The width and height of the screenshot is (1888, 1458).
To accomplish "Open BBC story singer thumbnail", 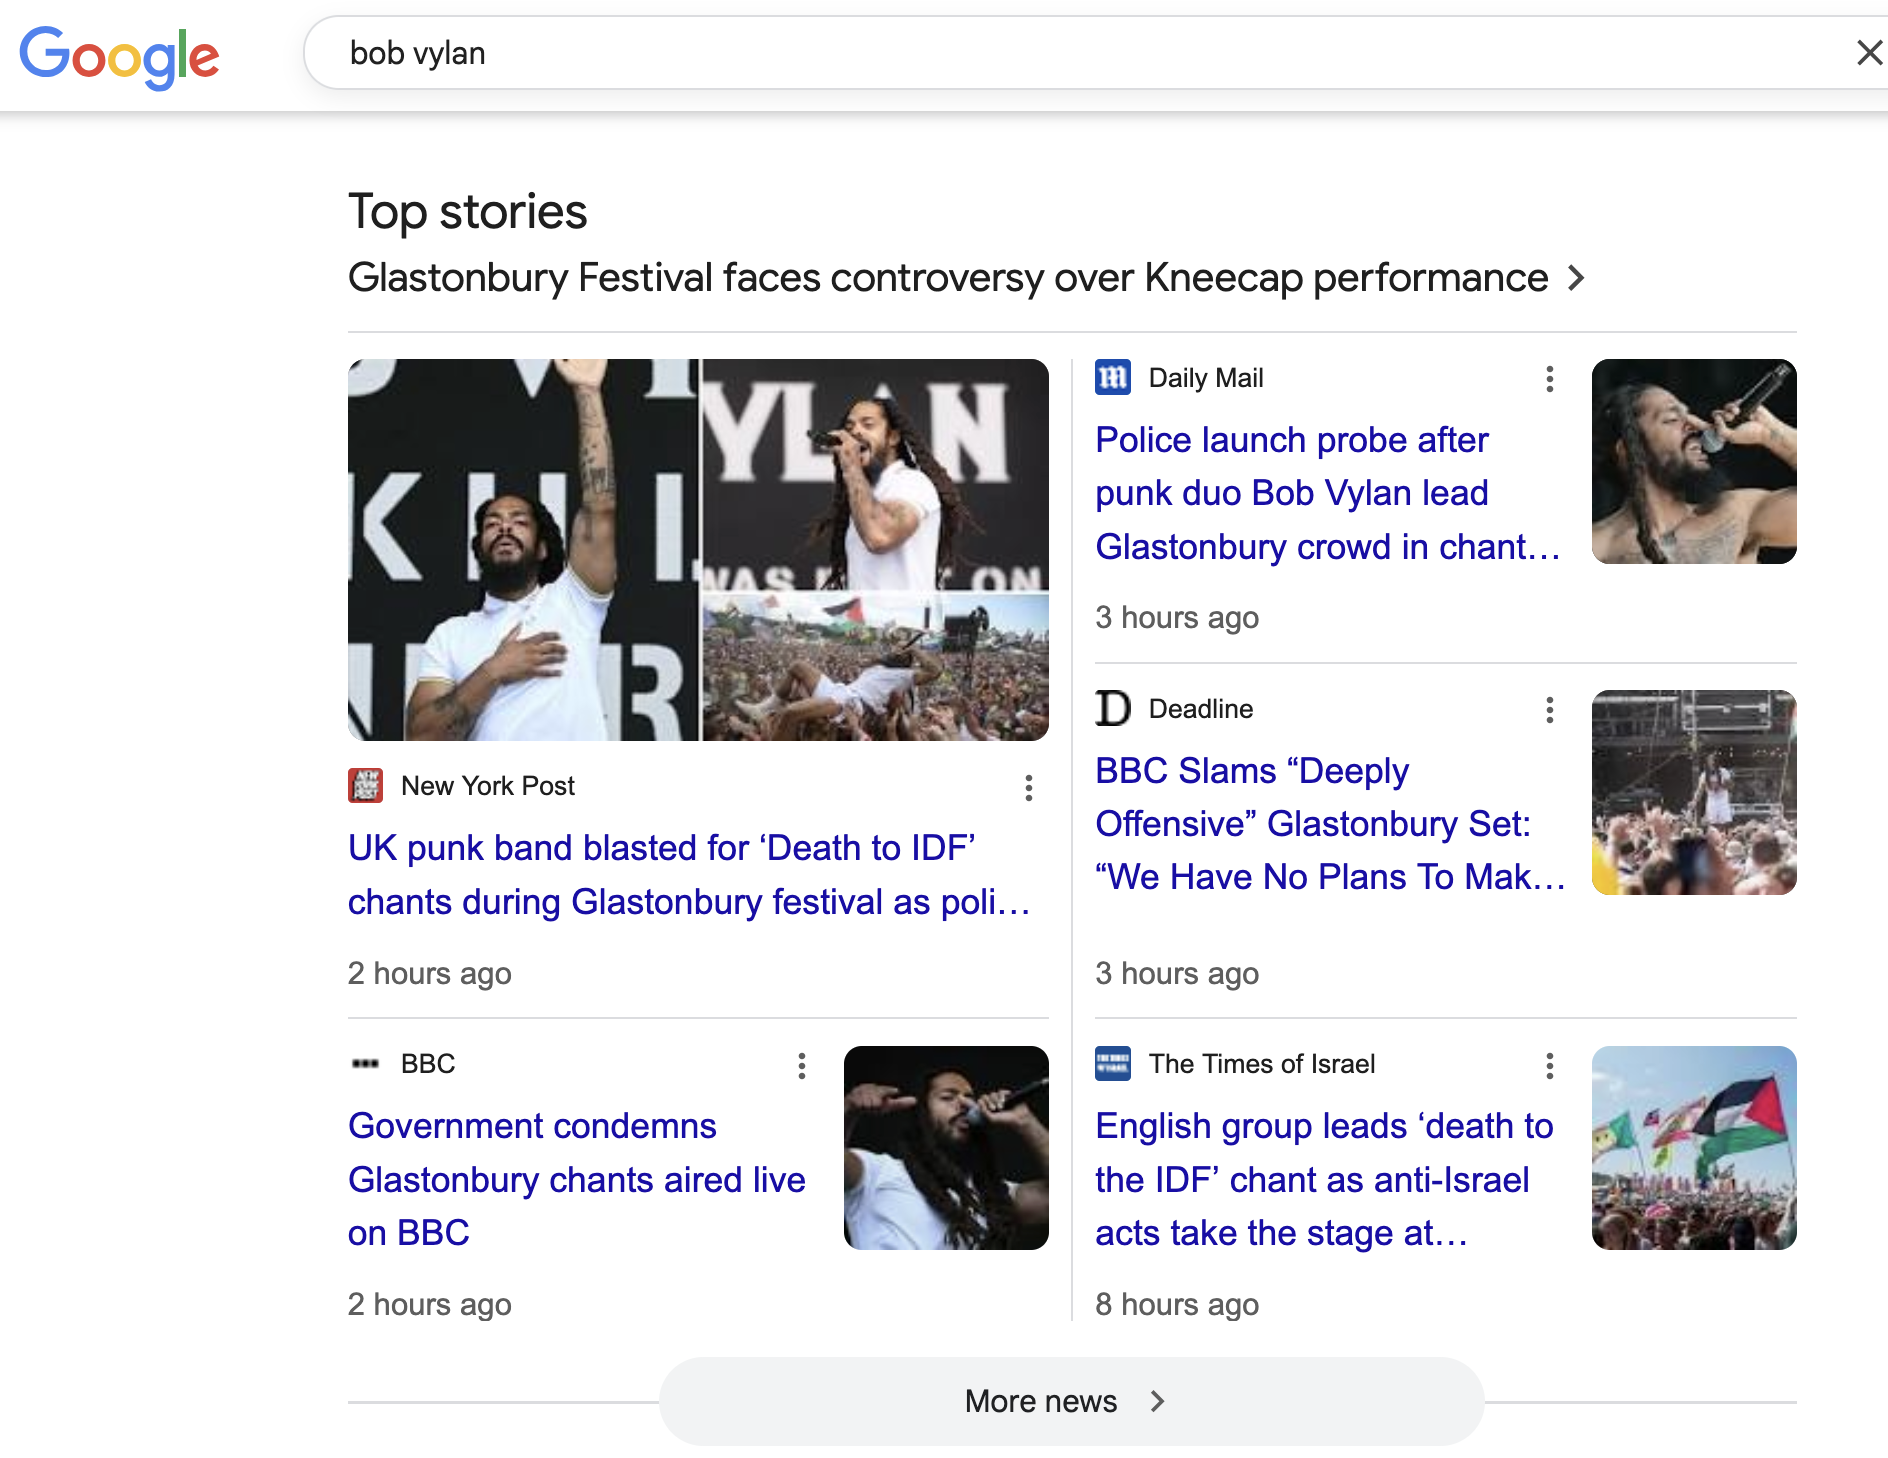I will [946, 1148].
